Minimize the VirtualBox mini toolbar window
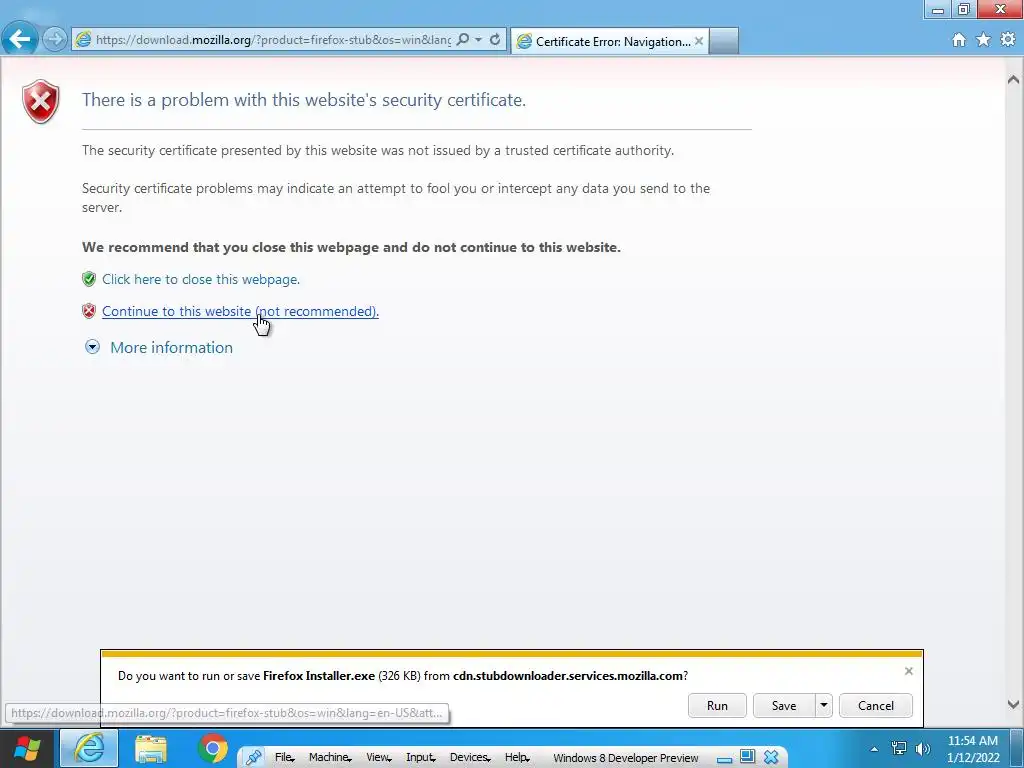1024x768 pixels. tap(724, 758)
